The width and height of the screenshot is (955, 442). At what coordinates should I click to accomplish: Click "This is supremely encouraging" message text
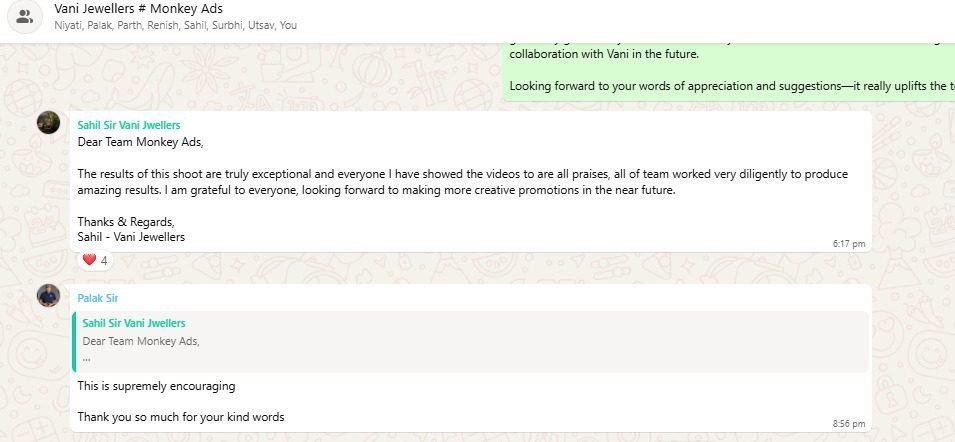[x=156, y=386]
